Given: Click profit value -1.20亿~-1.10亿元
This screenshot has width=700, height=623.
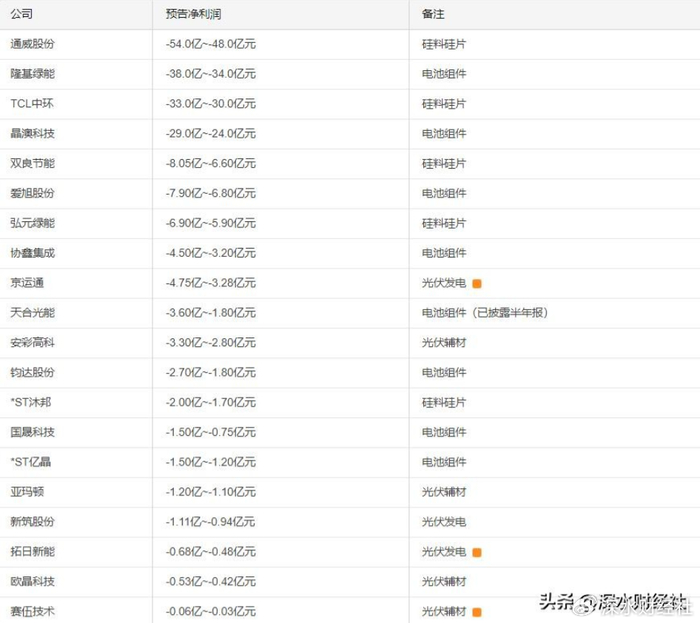Looking at the screenshot, I should 211,492.
